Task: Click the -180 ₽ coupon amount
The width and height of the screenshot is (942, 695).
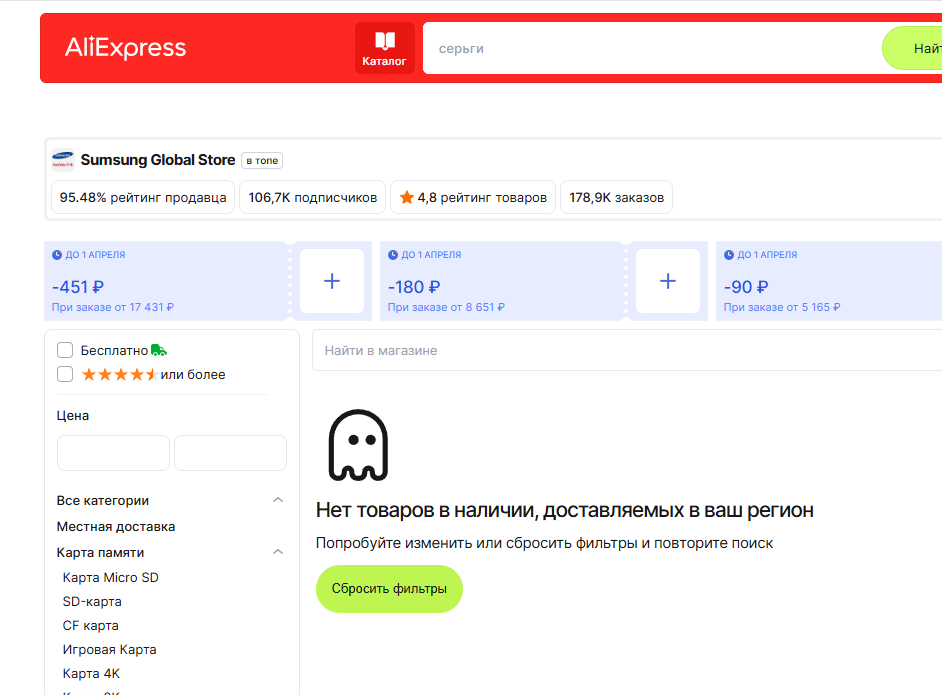Action: (x=414, y=287)
